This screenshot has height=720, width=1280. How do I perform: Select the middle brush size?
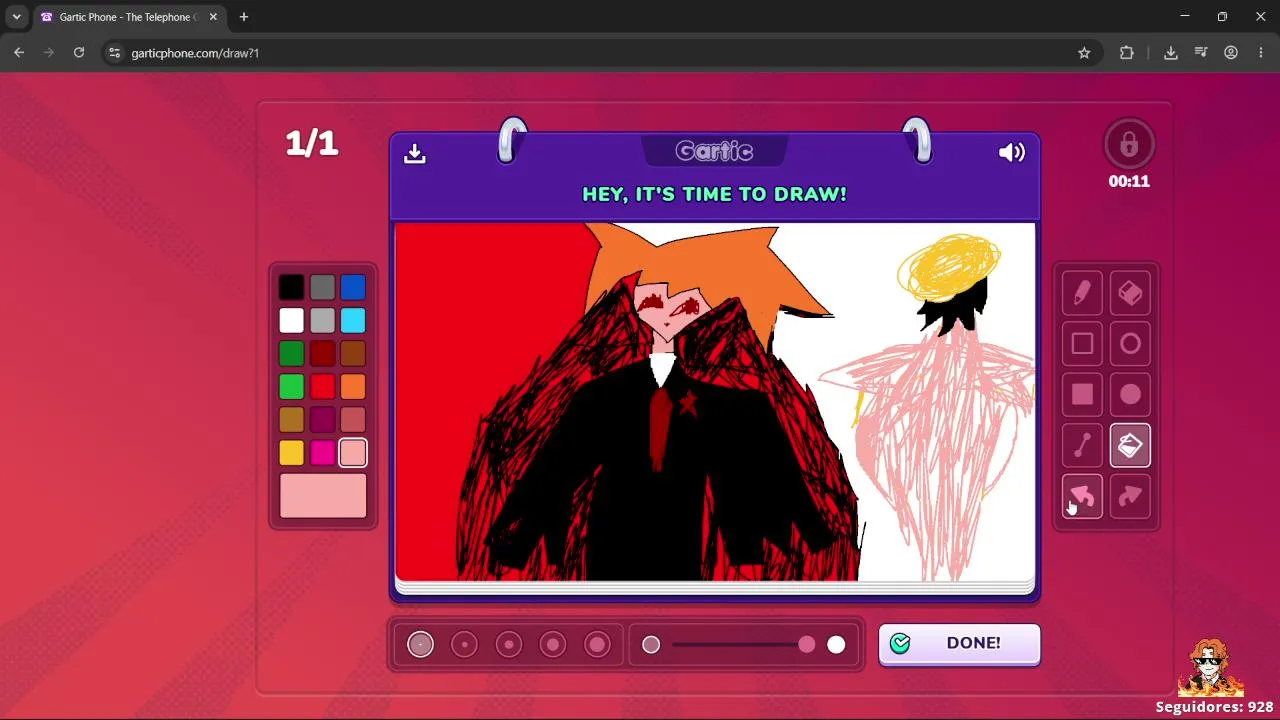click(509, 645)
